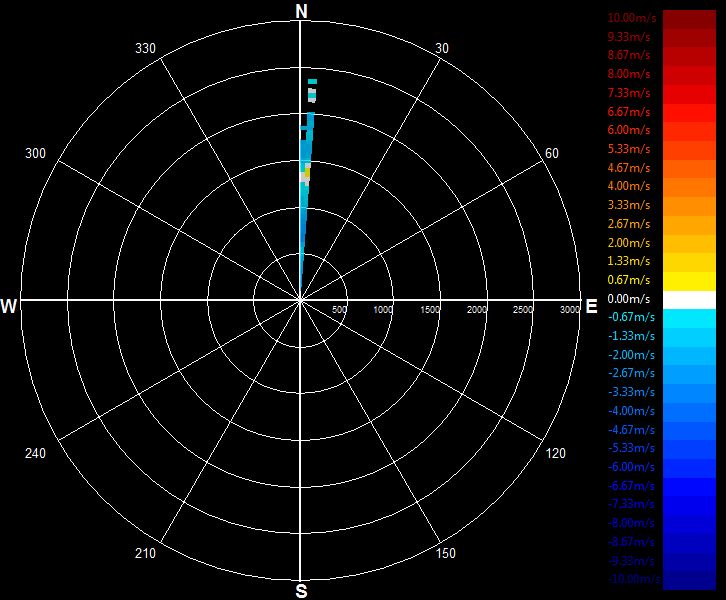Screen dimensions: 726x600
Task: Click the -0.67m/s legend label
Action: click(632, 317)
